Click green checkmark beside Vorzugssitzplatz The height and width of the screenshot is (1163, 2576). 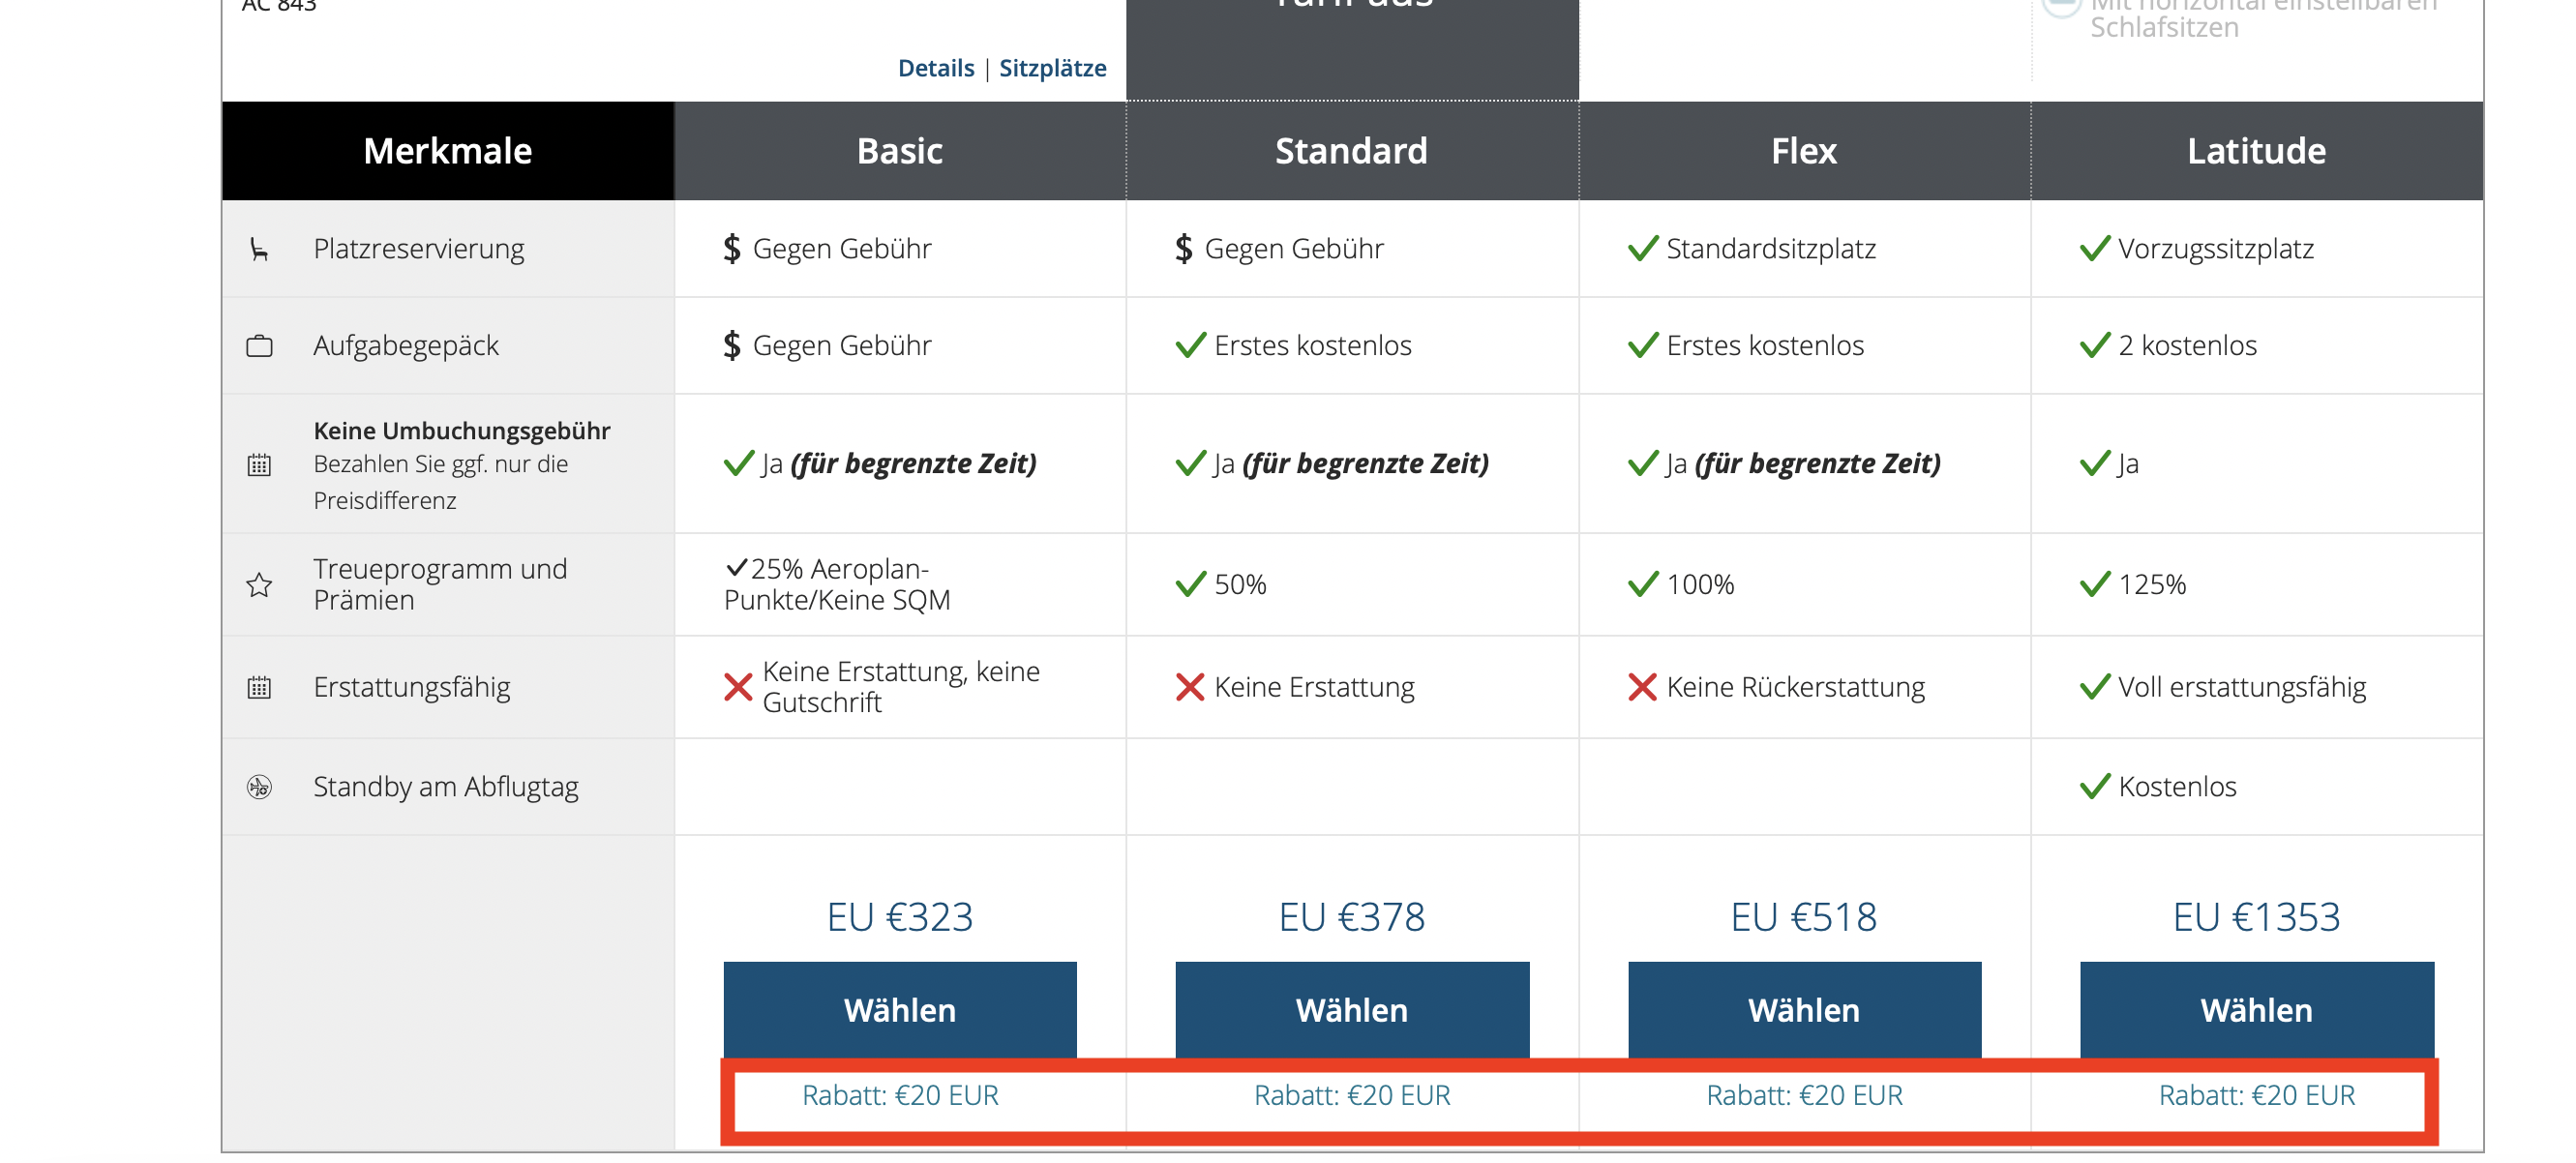coord(2094,249)
